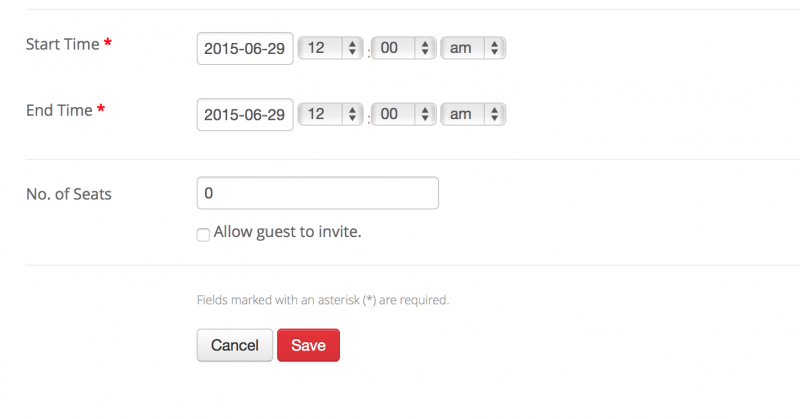Expand the Start Time am/pm selector
This screenshot has width=800, height=419.
pyautogui.click(x=473, y=48)
